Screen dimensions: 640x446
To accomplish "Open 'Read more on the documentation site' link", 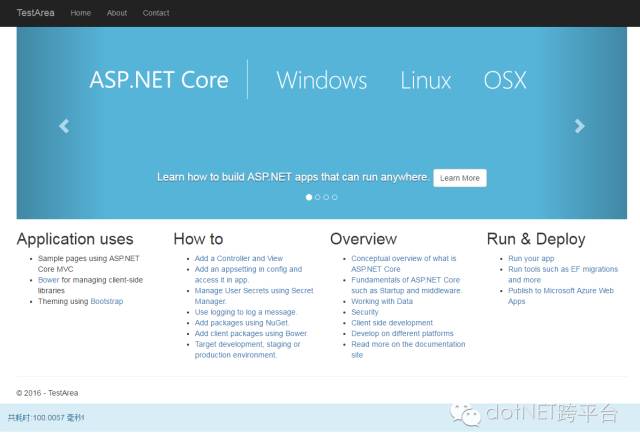I will click(x=408, y=349).
